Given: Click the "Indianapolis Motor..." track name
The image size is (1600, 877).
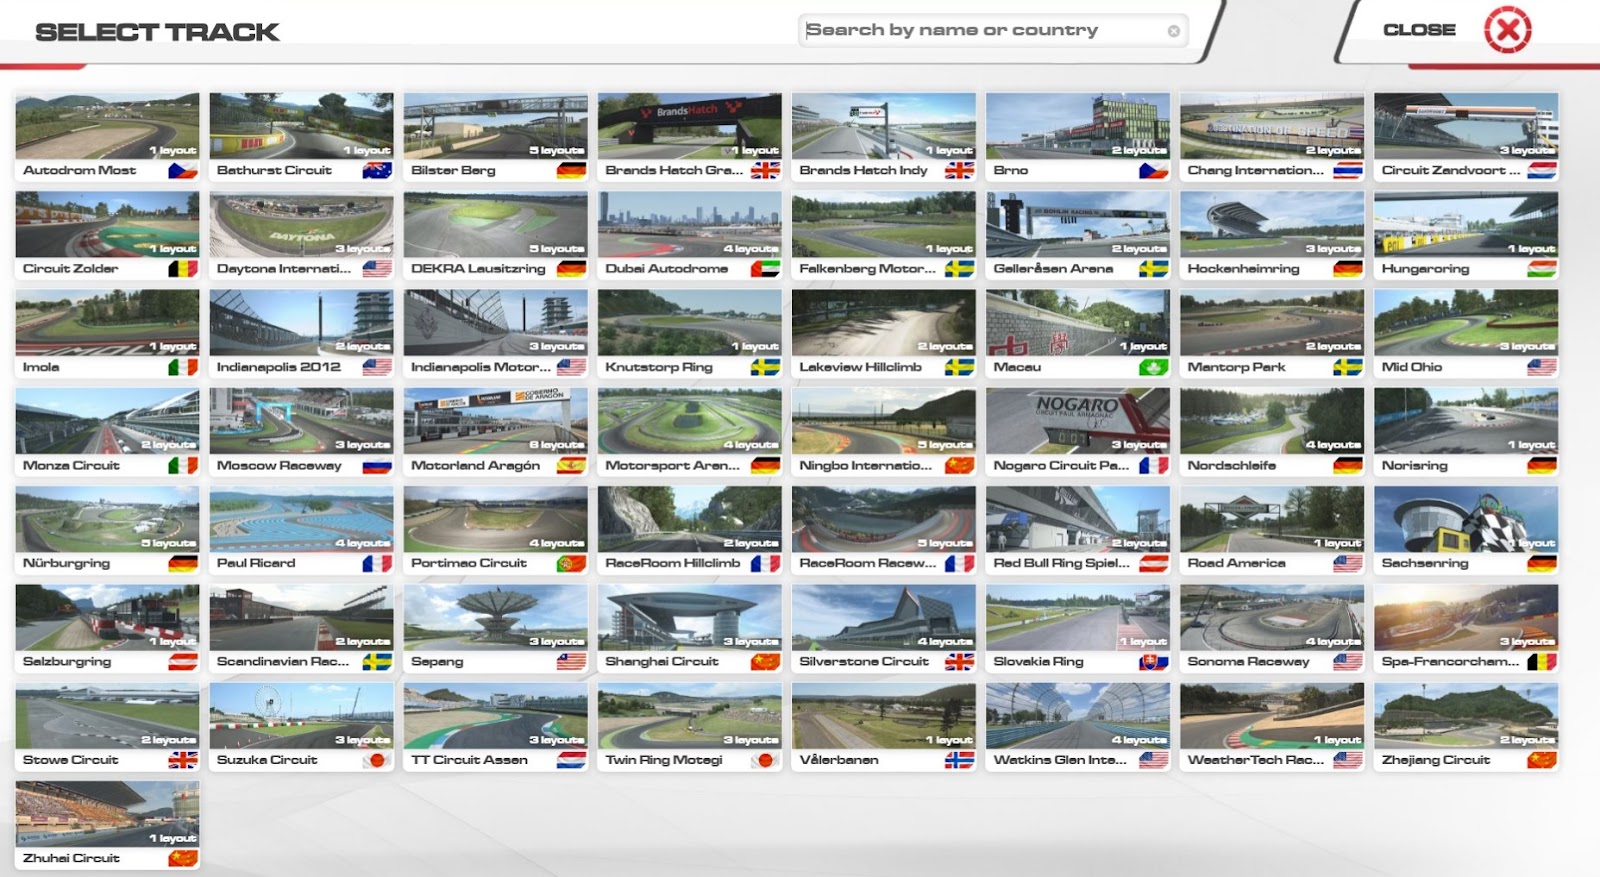Looking at the screenshot, I should coord(481,367).
